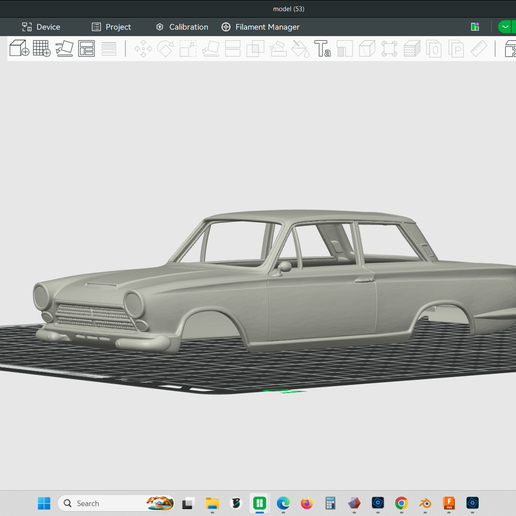Click the toolbar icon showing a zero
The height and width of the screenshot is (516, 516).
pyautogui.click(x=434, y=49)
